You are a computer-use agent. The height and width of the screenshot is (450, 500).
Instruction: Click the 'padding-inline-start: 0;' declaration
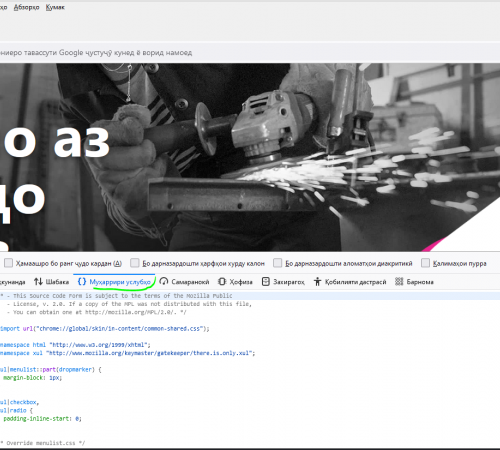tap(42, 418)
